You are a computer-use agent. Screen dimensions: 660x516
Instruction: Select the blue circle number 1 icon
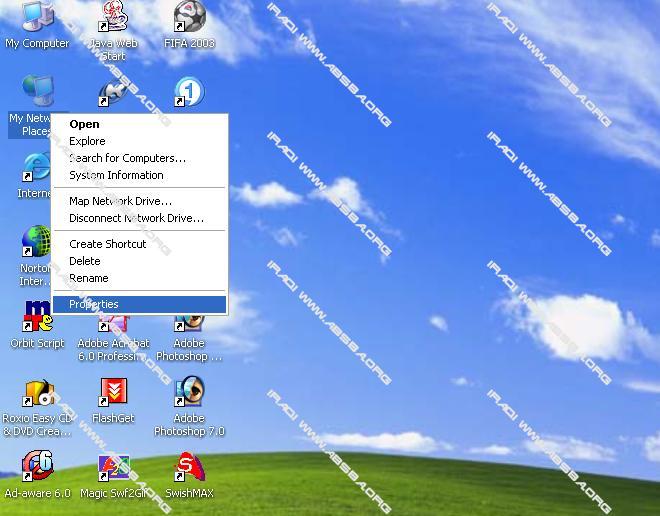pyautogui.click(x=189, y=91)
